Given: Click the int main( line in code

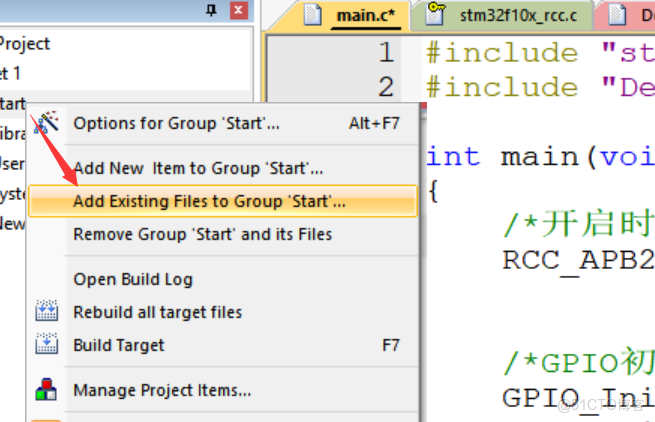Looking at the screenshot, I should tap(540, 157).
